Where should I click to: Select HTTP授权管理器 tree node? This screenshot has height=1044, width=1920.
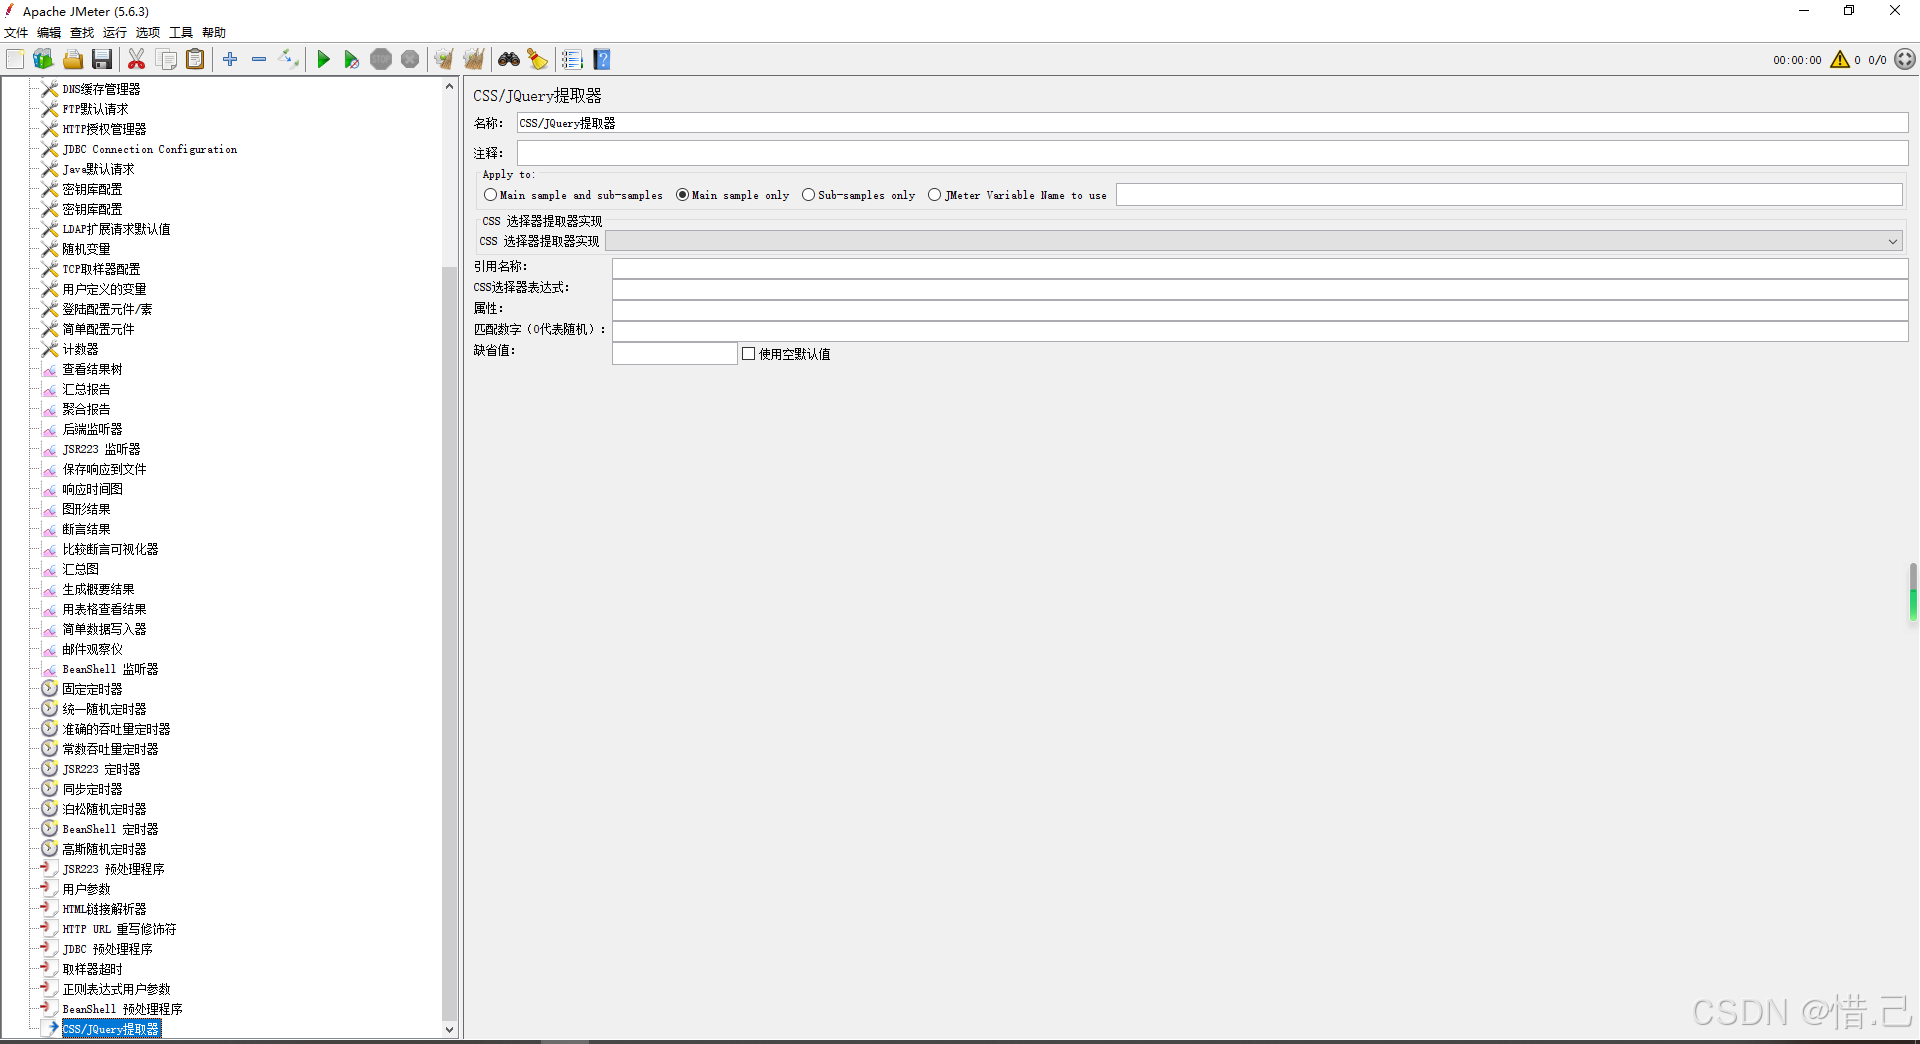104,129
